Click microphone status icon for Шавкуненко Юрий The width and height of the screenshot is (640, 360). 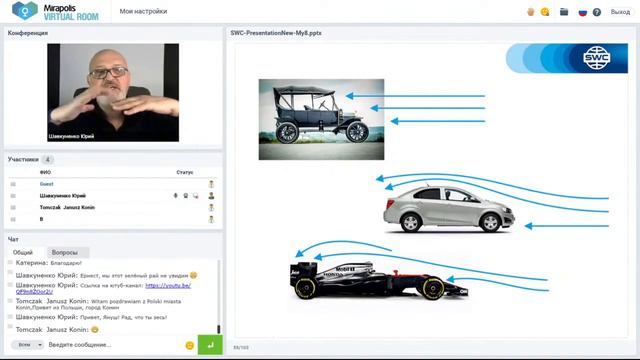176,196
